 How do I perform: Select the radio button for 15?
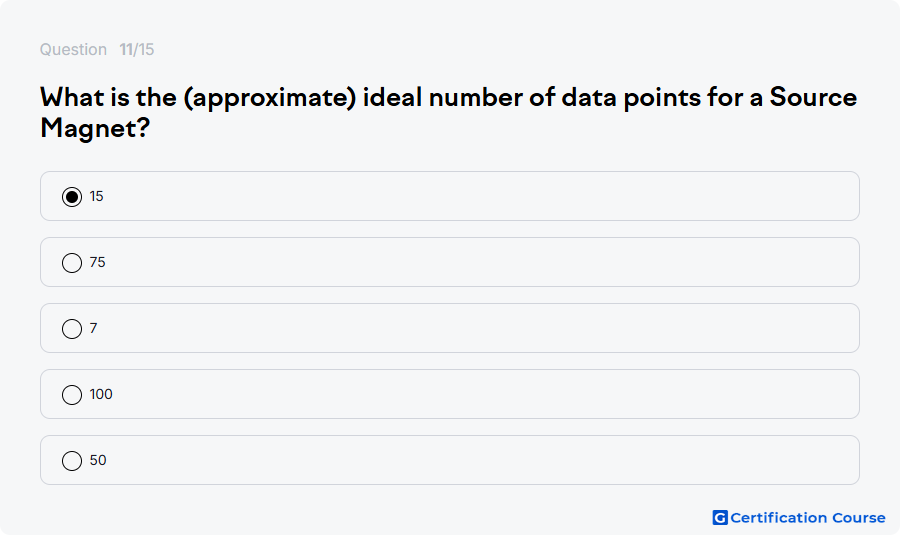[72, 197]
